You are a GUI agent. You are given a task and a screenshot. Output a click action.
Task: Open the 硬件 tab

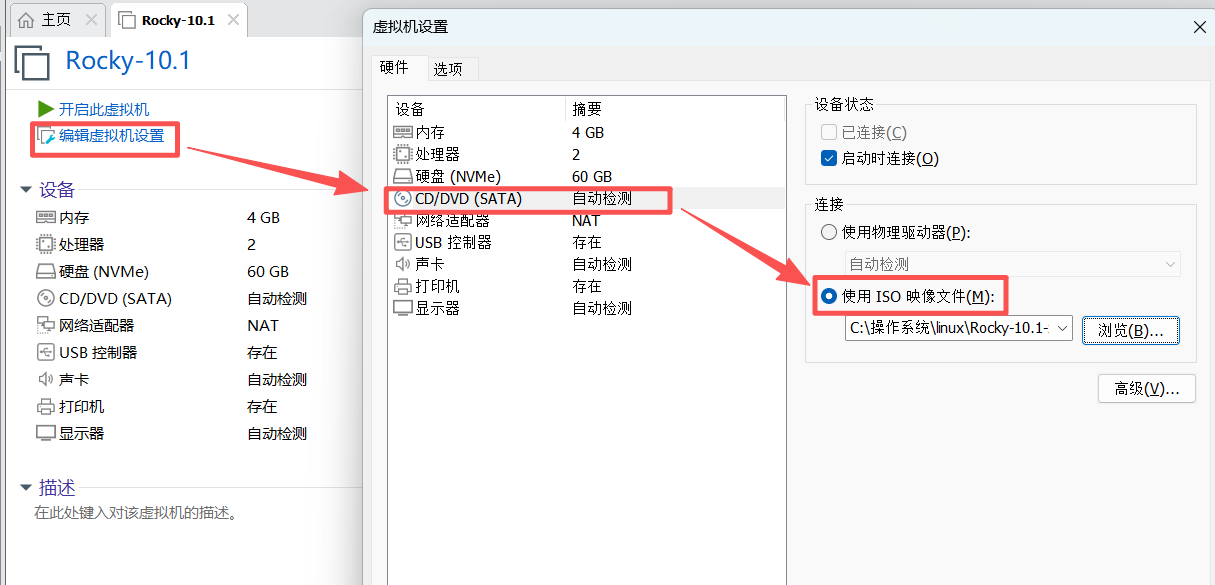[394, 67]
